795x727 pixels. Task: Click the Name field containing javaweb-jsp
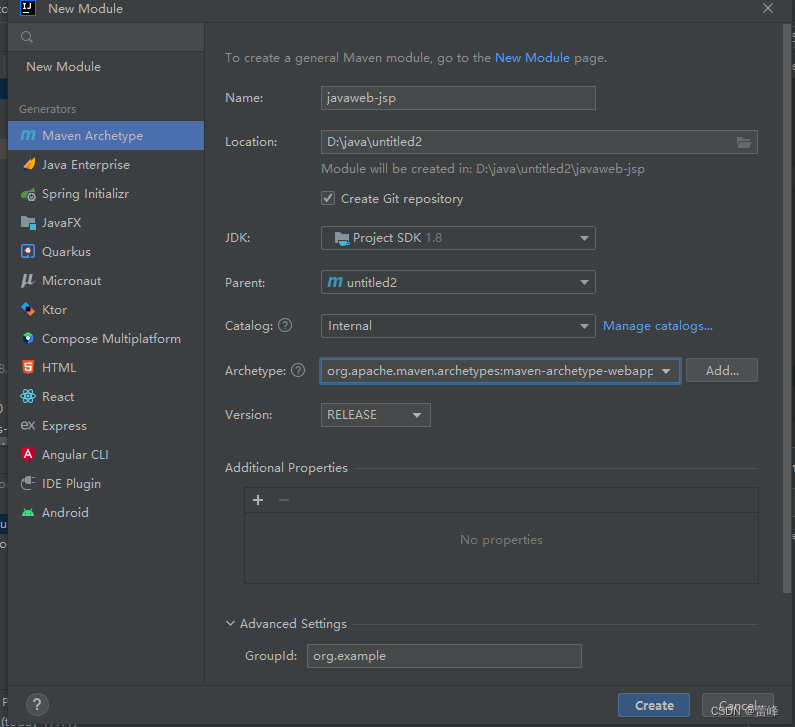pyautogui.click(x=458, y=98)
